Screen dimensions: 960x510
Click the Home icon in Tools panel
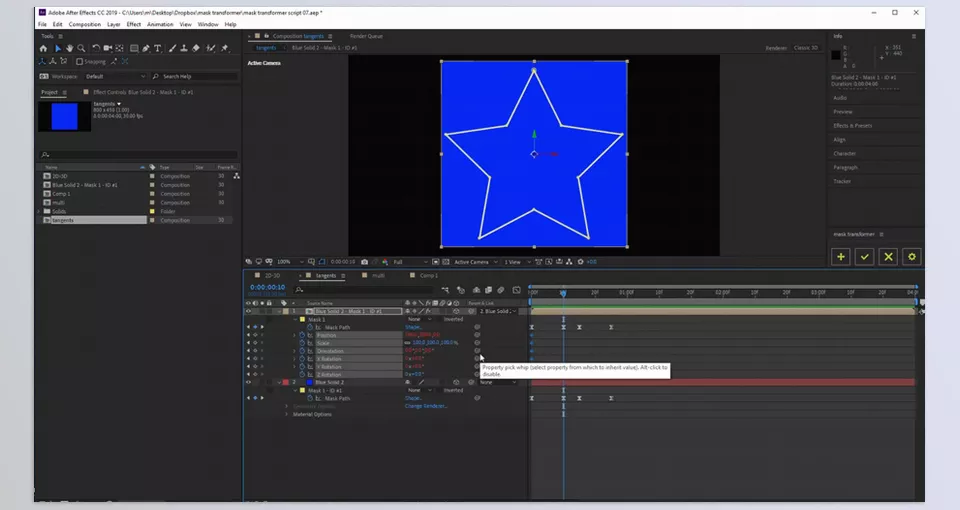43,48
